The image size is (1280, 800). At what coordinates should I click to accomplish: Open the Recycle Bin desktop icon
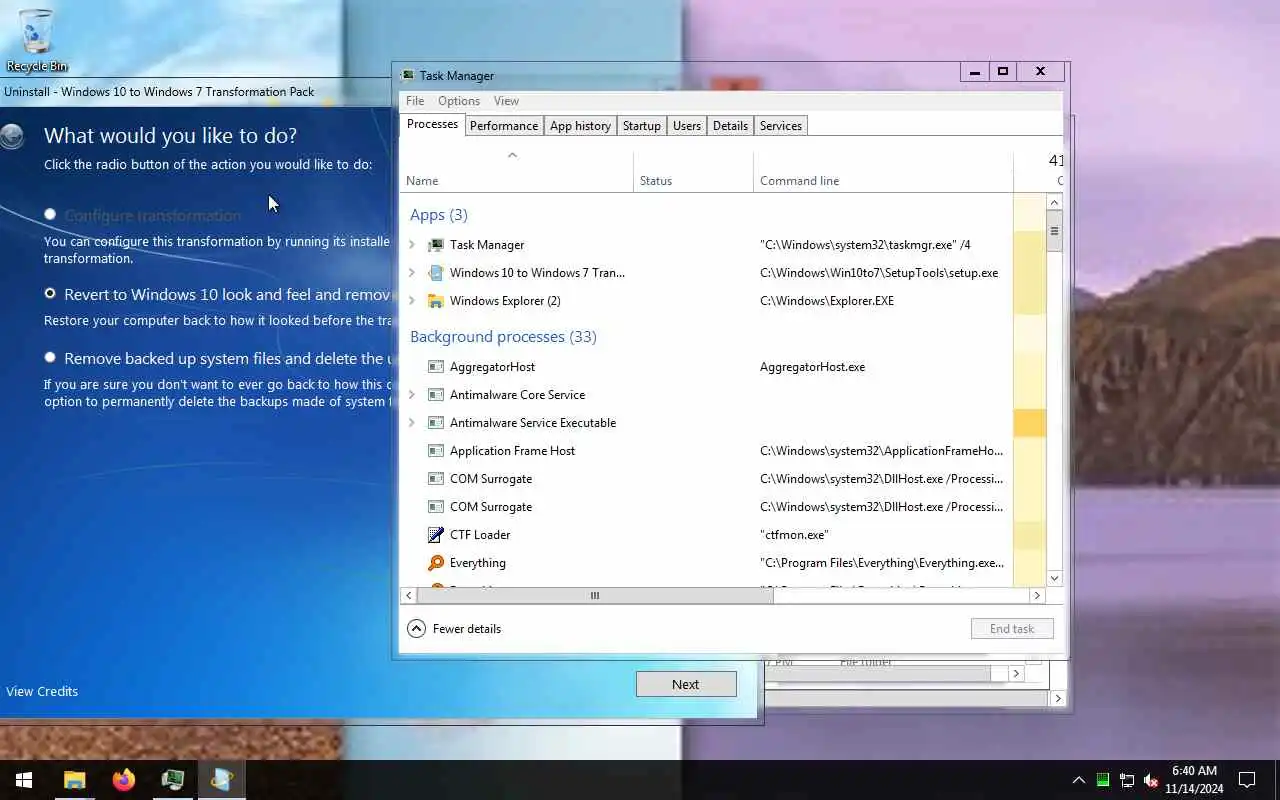37,39
